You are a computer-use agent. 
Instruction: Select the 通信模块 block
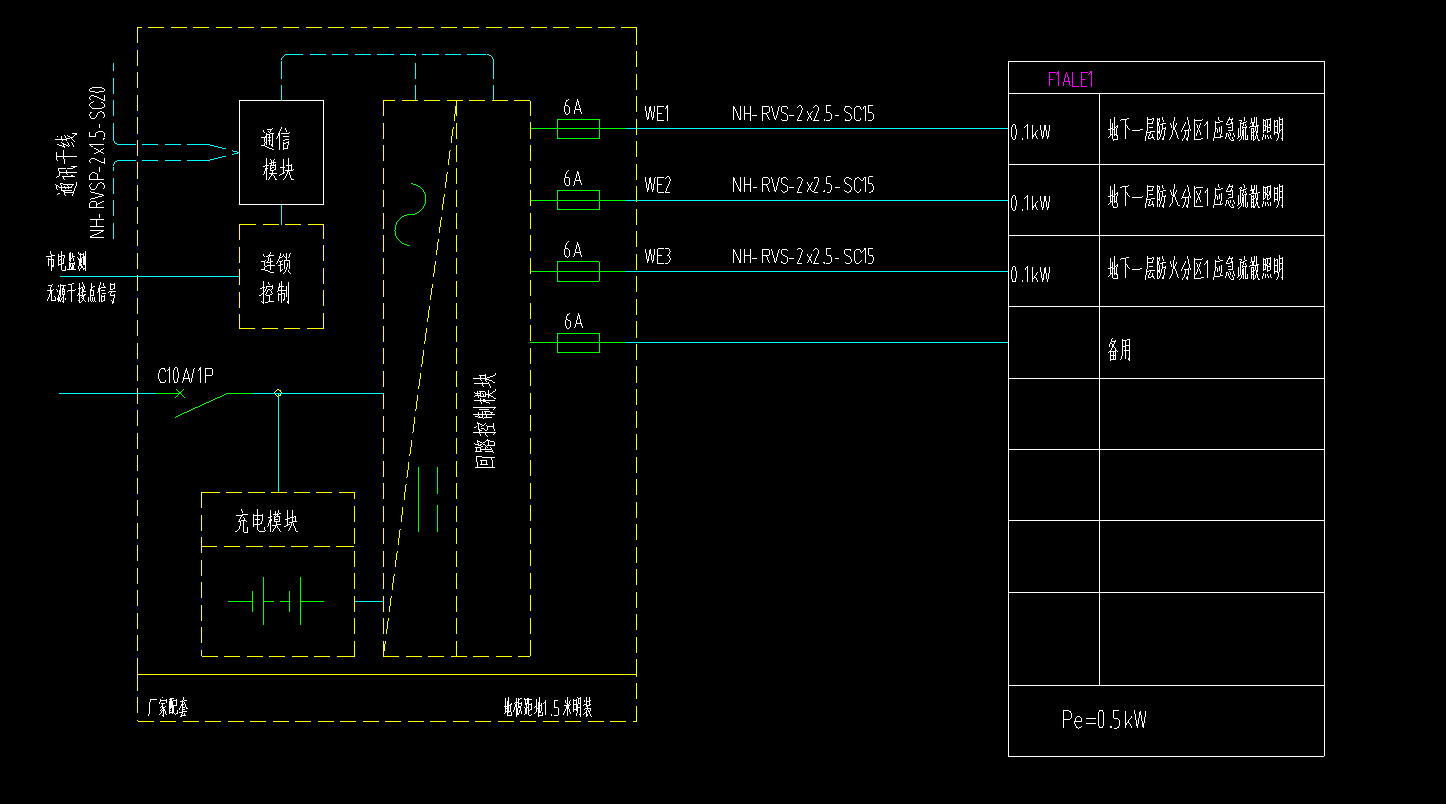coord(281,152)
